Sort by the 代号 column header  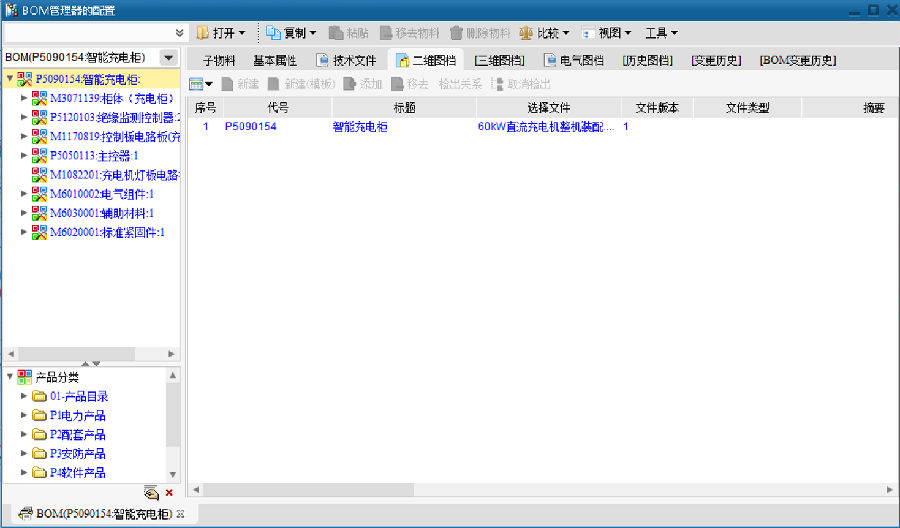pos(278,107)
